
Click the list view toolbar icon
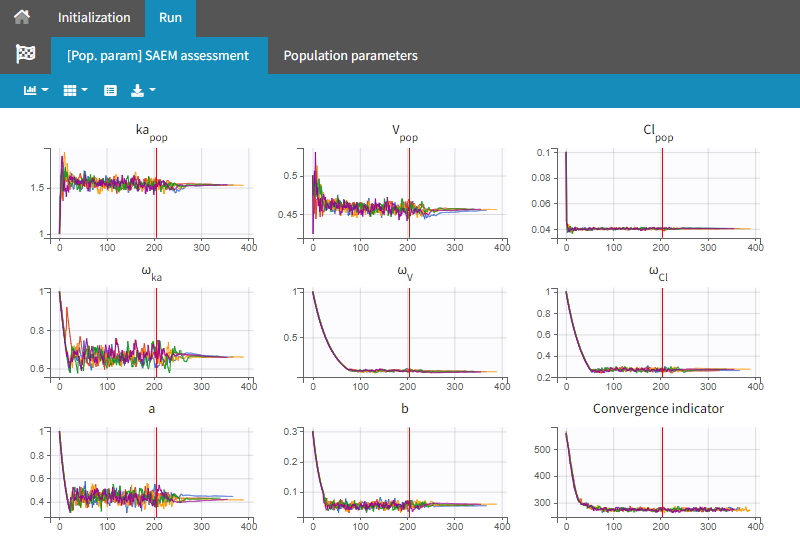(x=111, y=90)
